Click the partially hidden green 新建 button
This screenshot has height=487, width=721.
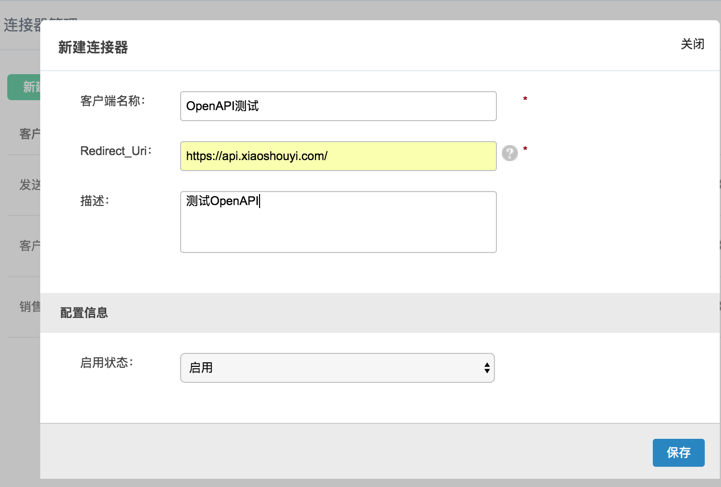(x=24, y=87)
